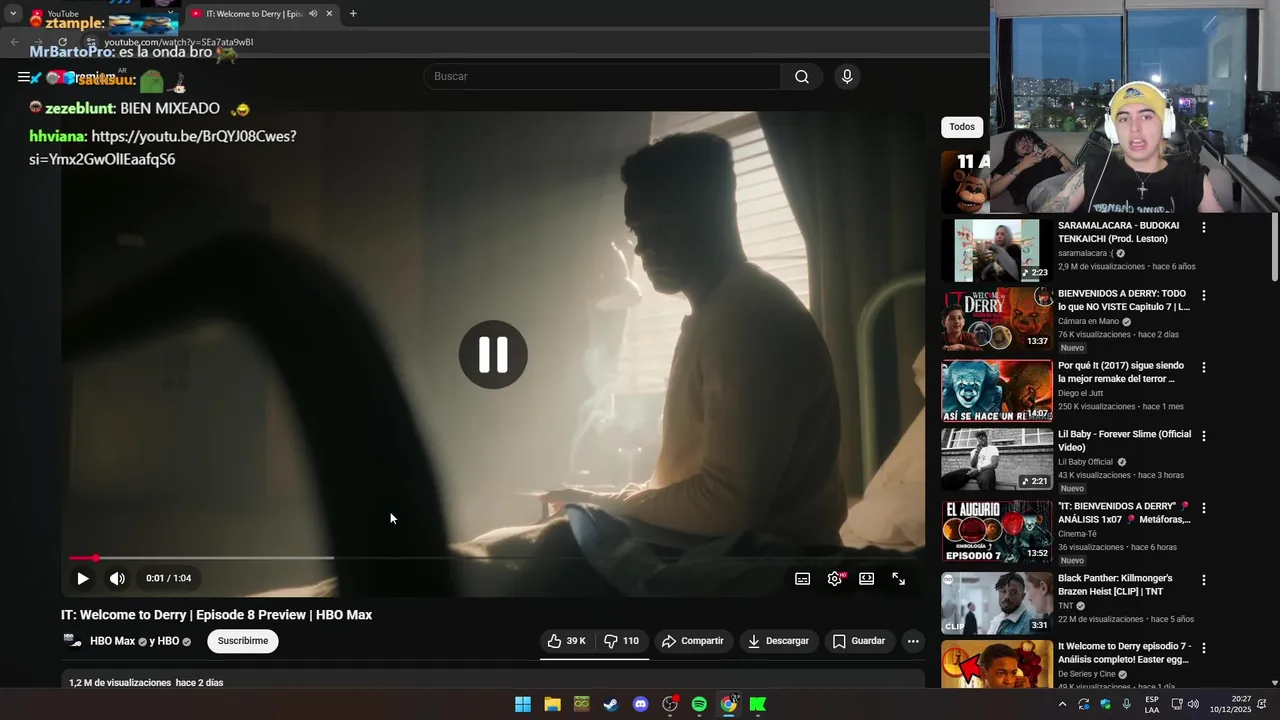Open the tray microphone indicator
The image size is (1280, 720).
1127,704
